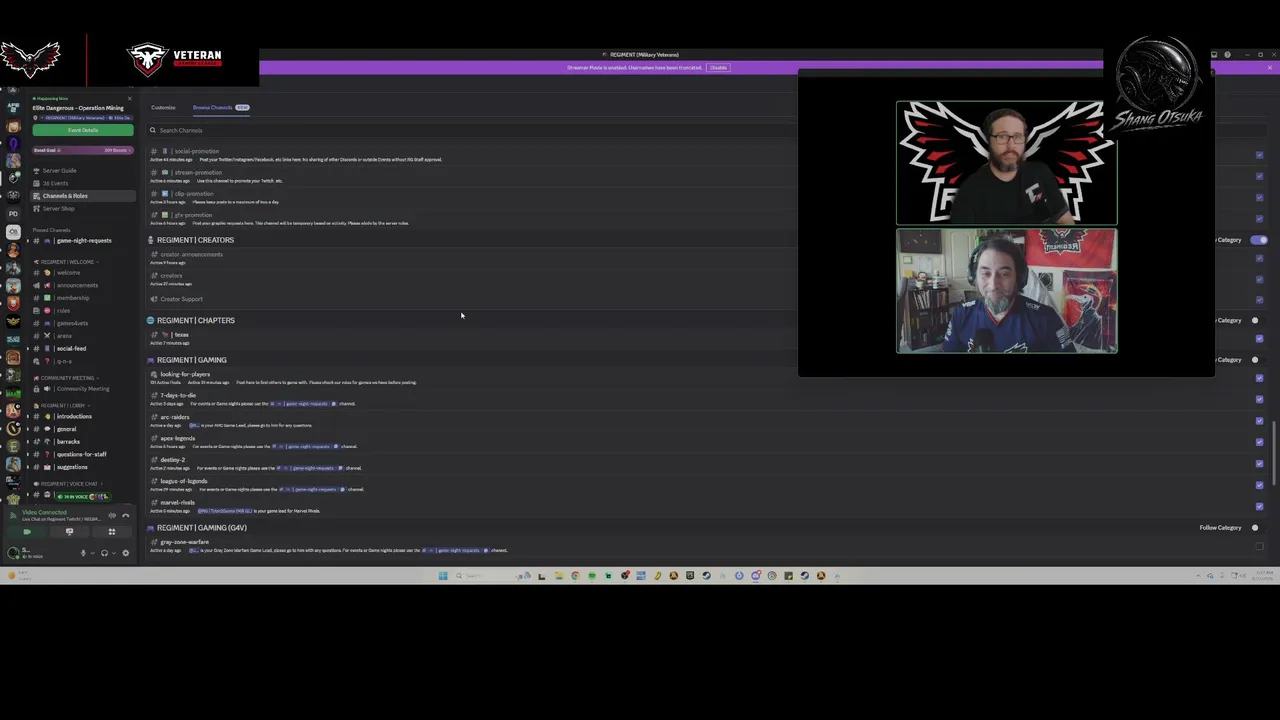1280x720 pixels.
Task: Expand threads arrow beside questions-for-staff
Action: tap(28, 455)
